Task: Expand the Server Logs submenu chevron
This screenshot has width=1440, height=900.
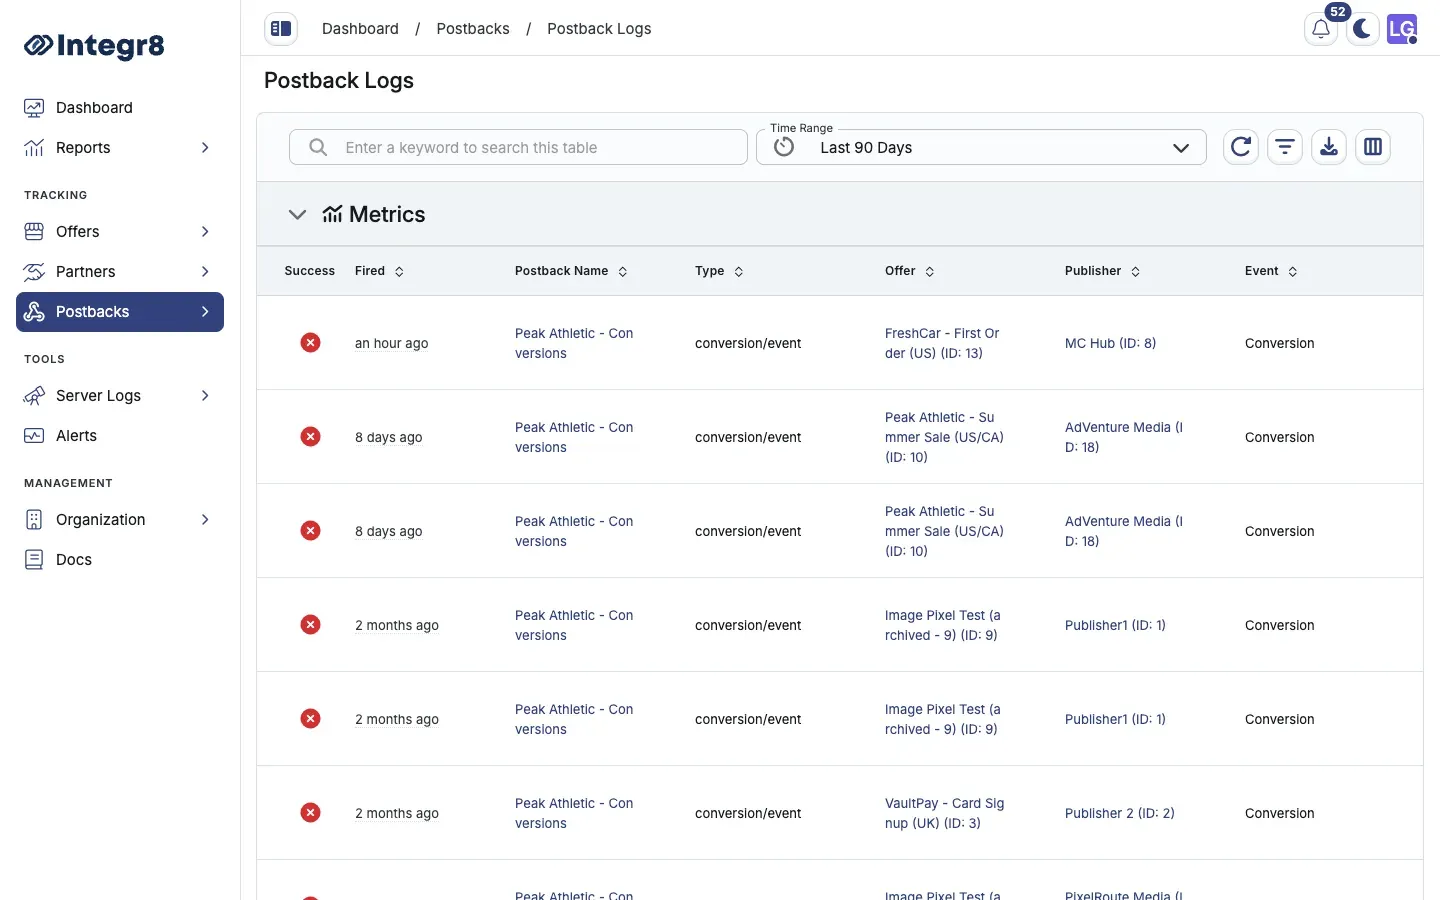Action: tap(205, 396)
